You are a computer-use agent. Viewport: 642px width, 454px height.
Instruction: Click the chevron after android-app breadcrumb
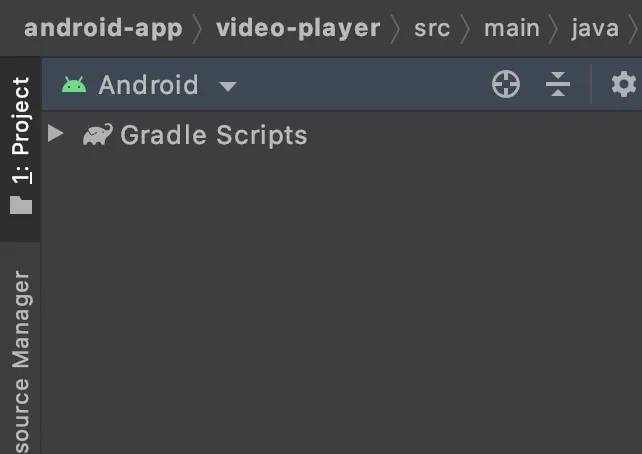(x=199, y=29)
